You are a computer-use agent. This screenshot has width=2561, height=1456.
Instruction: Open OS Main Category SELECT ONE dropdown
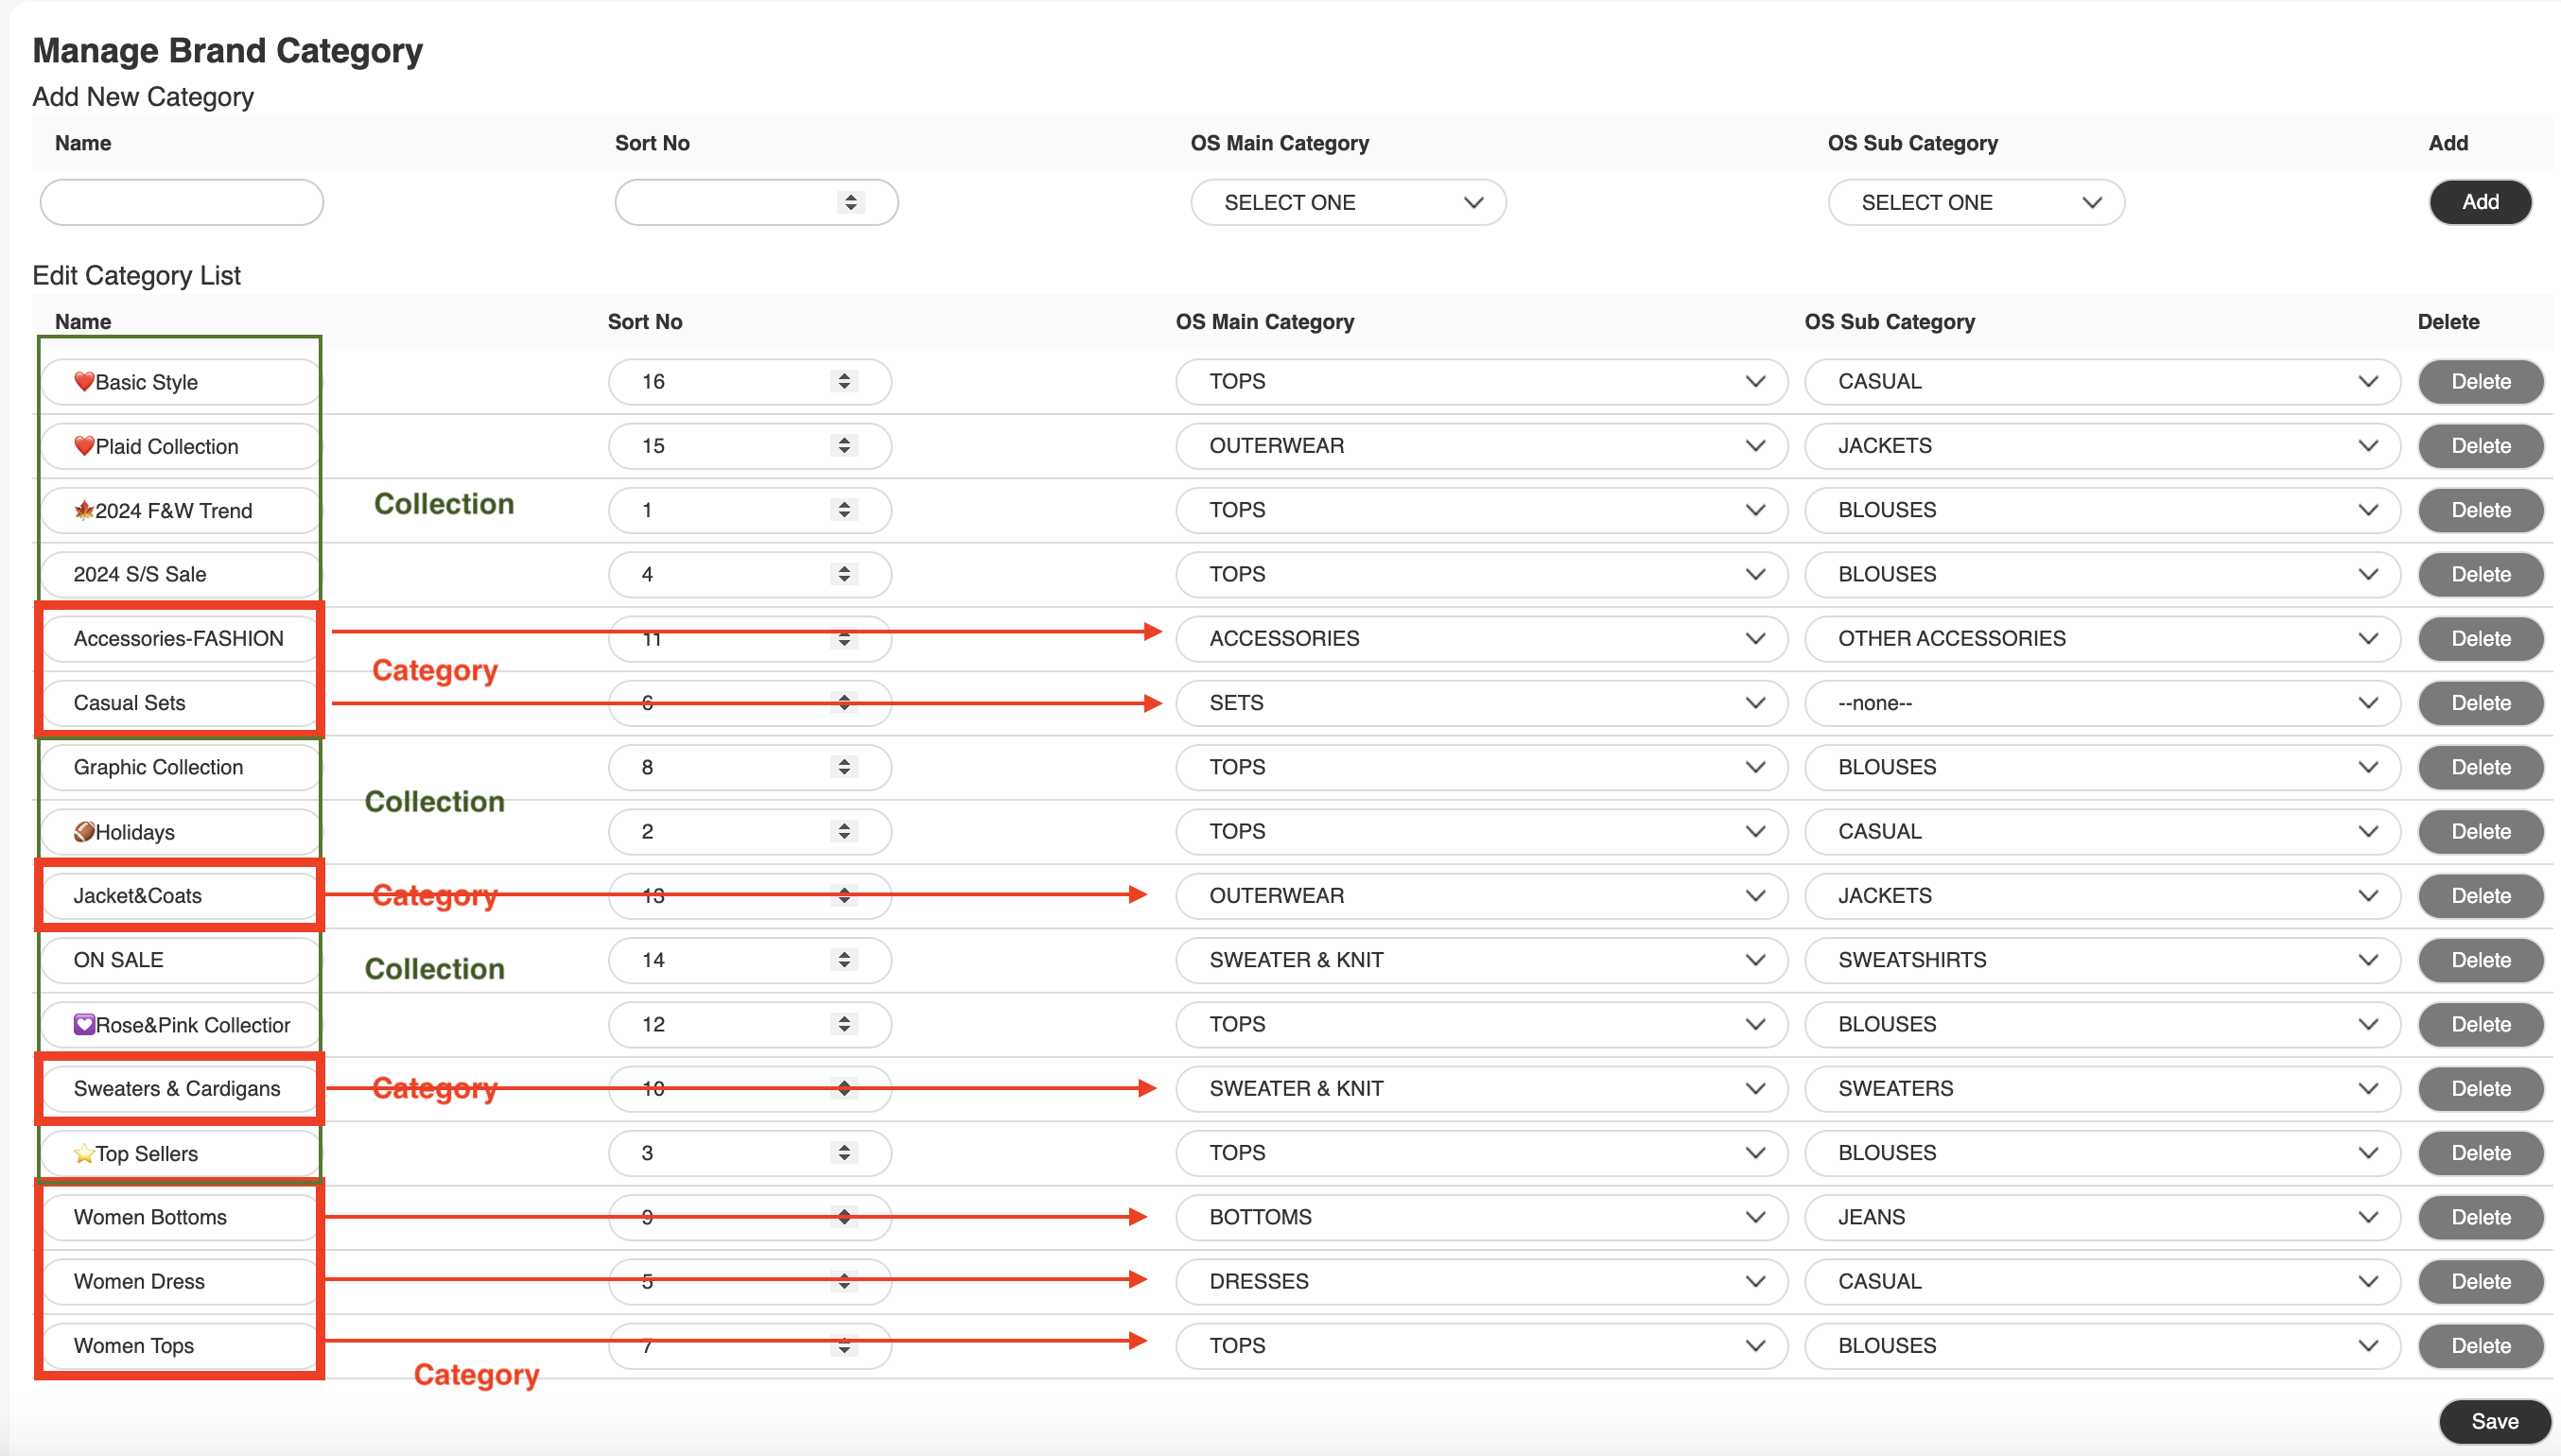(1347, 202)
